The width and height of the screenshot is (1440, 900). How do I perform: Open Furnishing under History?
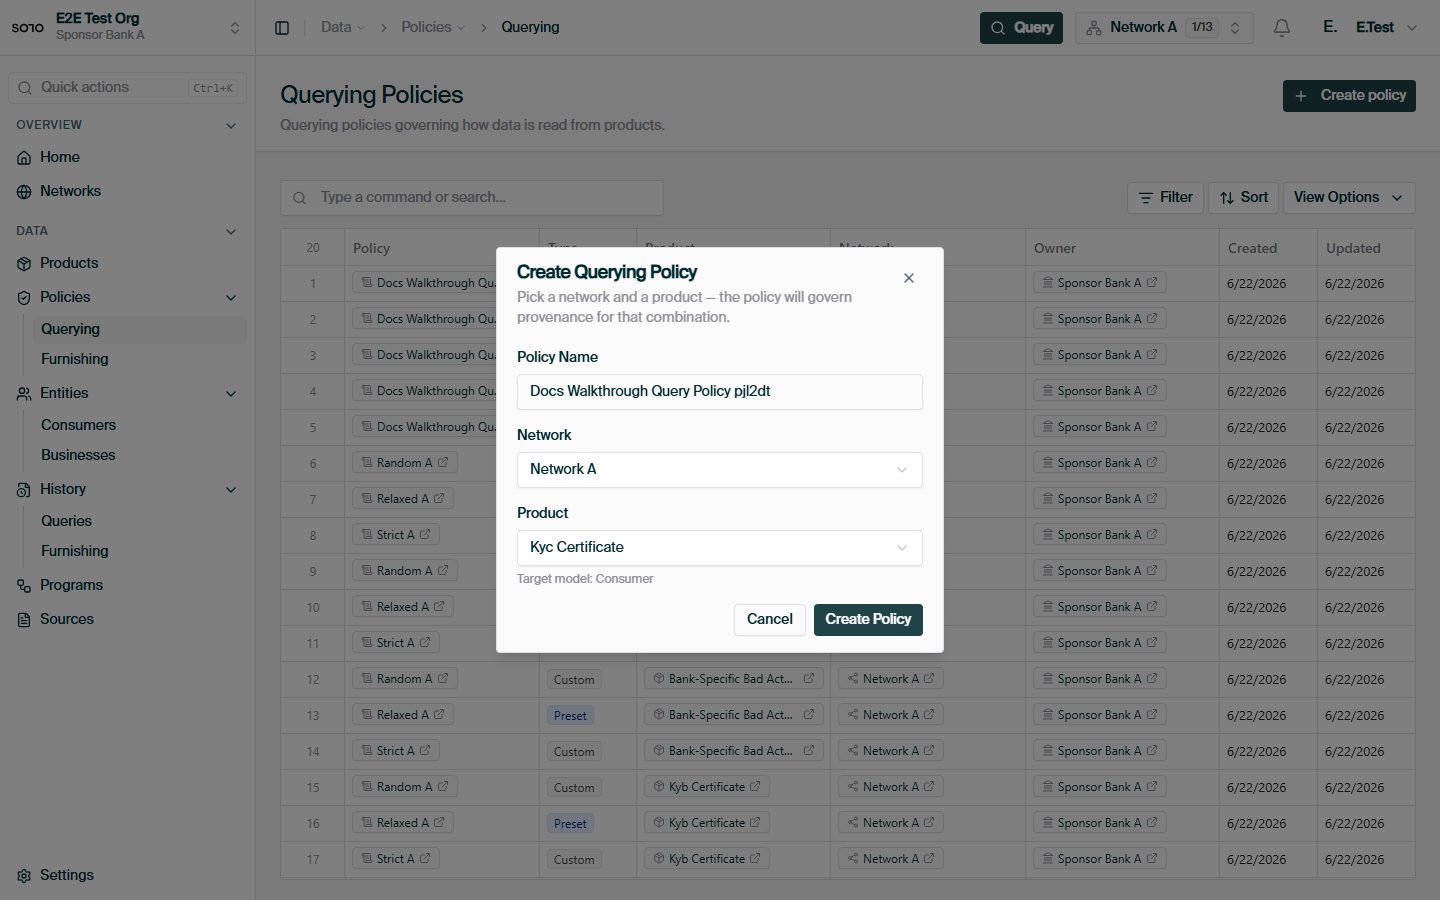[139, 551]
